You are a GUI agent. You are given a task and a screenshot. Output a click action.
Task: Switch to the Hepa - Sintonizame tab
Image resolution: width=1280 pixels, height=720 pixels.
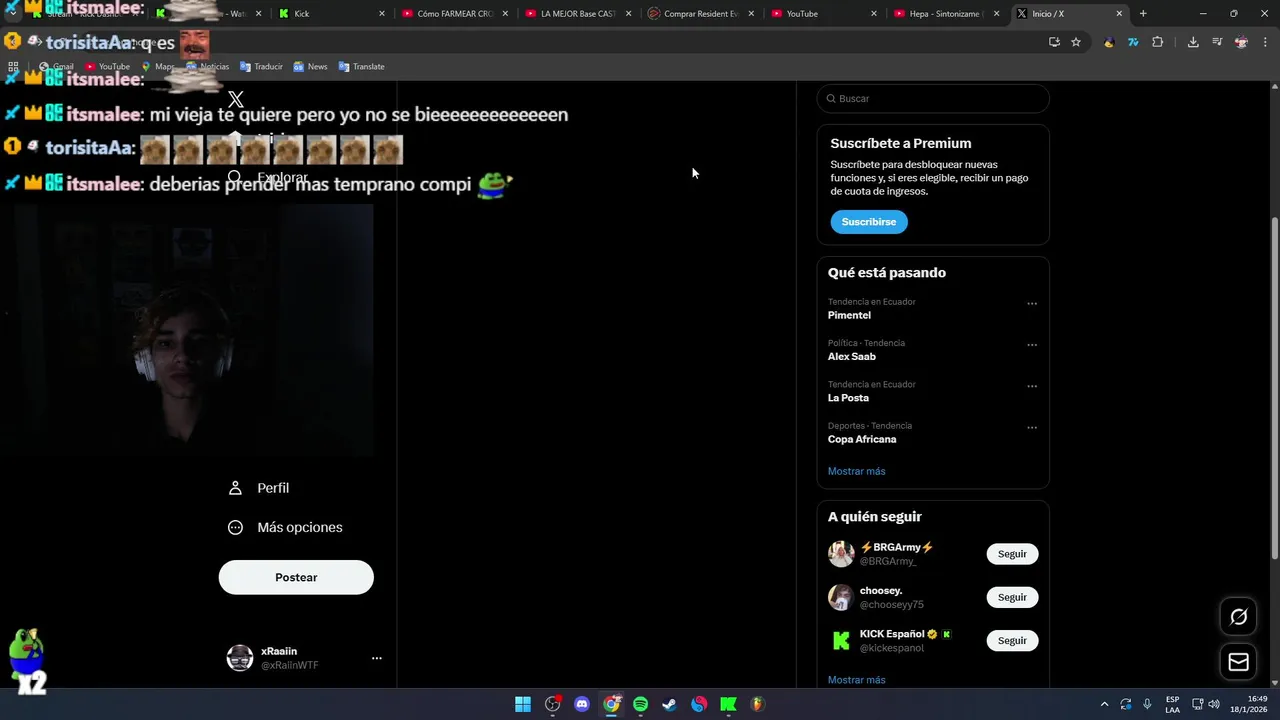948,14
